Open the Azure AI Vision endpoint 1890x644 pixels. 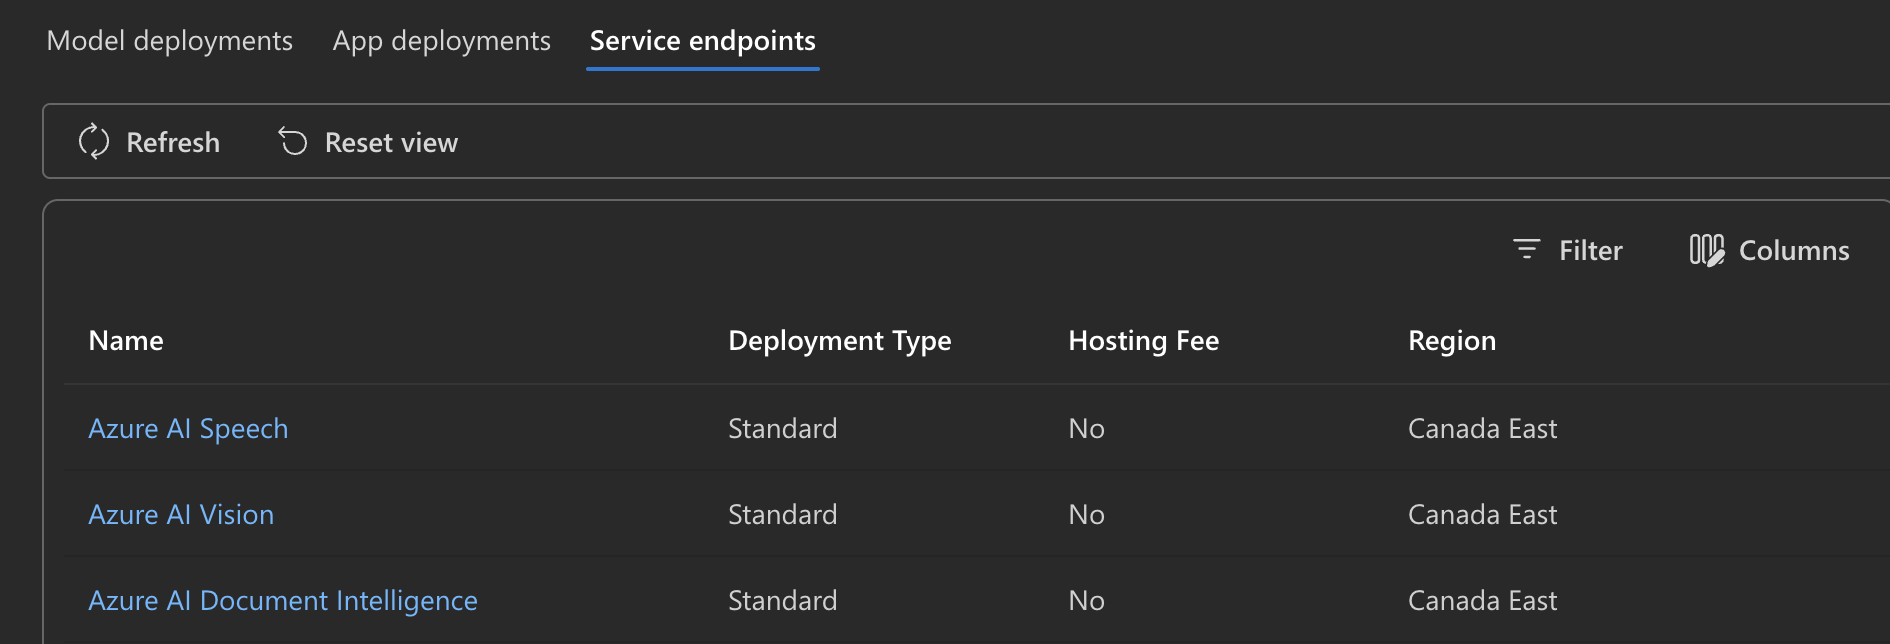(181, 515)
